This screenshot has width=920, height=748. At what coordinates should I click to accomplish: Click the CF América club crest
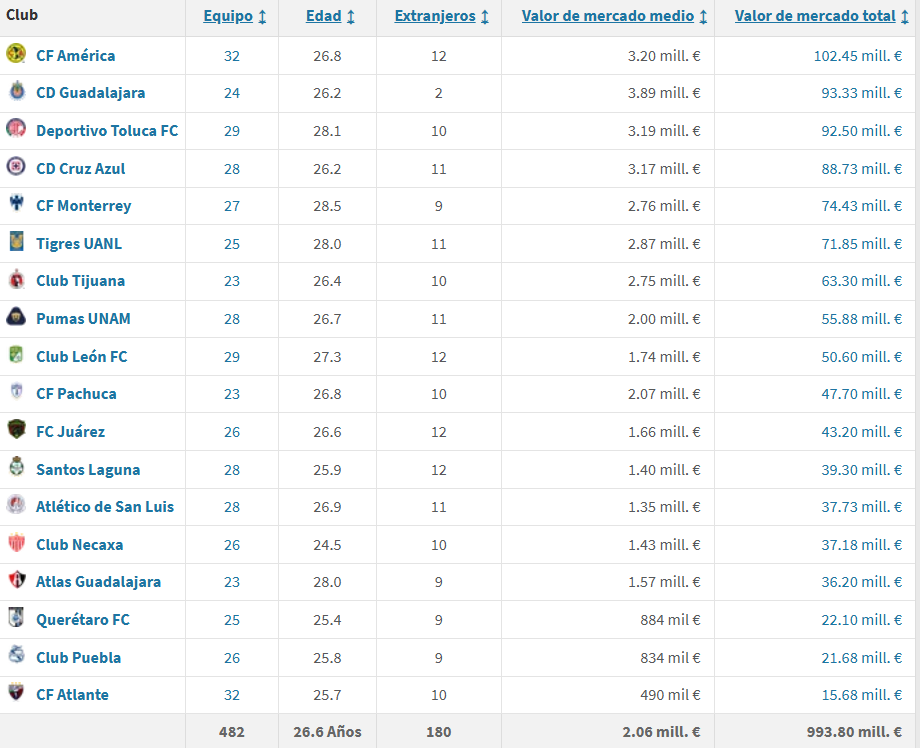coord(16,53)
